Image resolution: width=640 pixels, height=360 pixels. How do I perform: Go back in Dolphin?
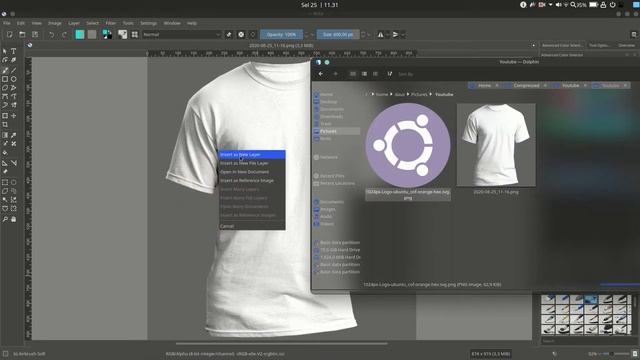[x=321, y=74]
